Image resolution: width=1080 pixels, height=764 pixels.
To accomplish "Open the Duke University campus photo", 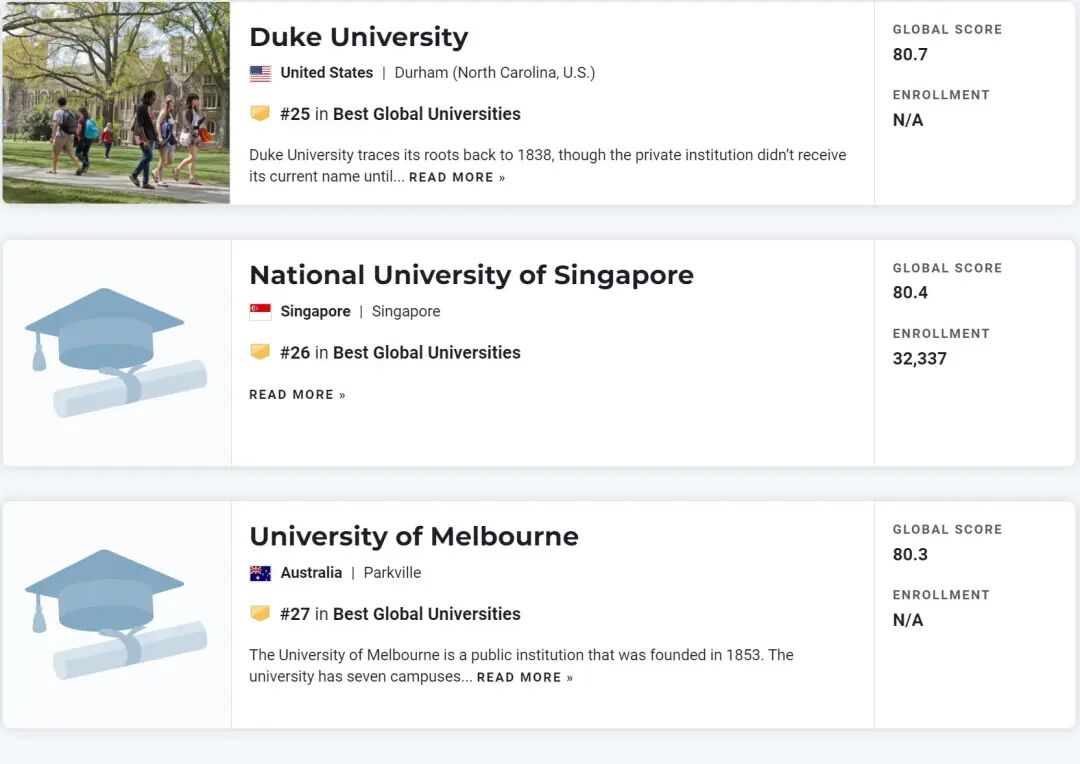I will coord(116,102).
